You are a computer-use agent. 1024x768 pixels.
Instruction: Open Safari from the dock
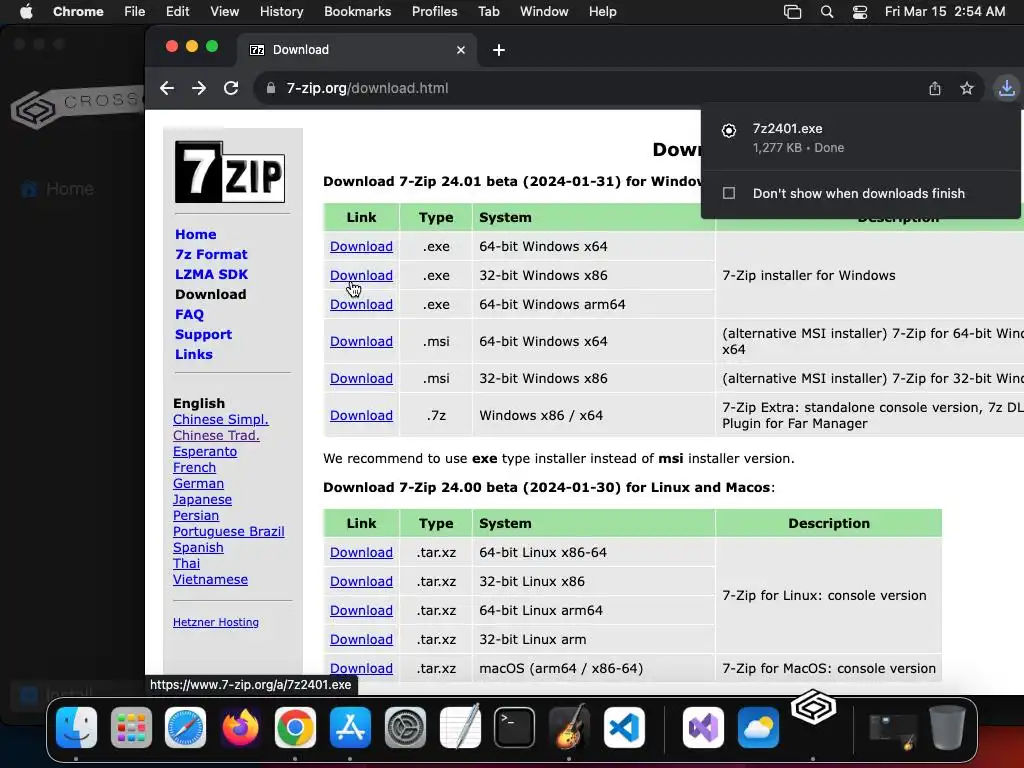185,728
